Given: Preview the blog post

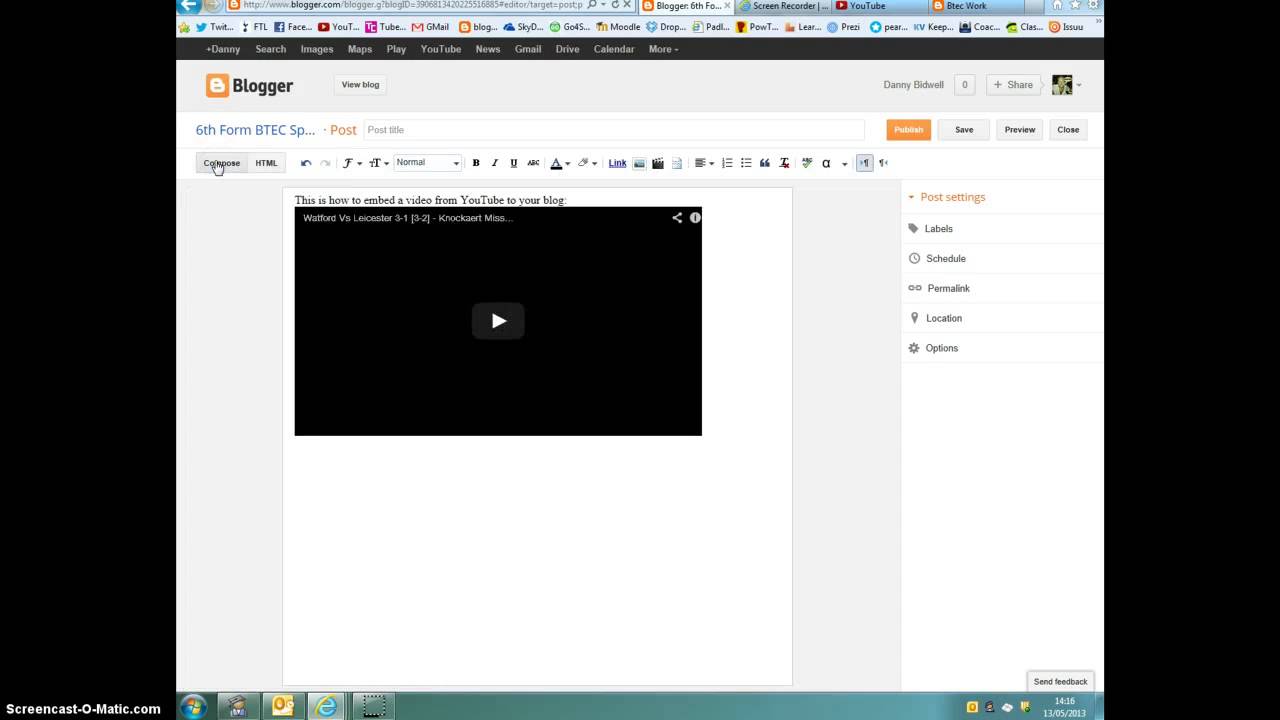Looking at the screenshot, I should pyautogui.click(x=1020, y=130).
